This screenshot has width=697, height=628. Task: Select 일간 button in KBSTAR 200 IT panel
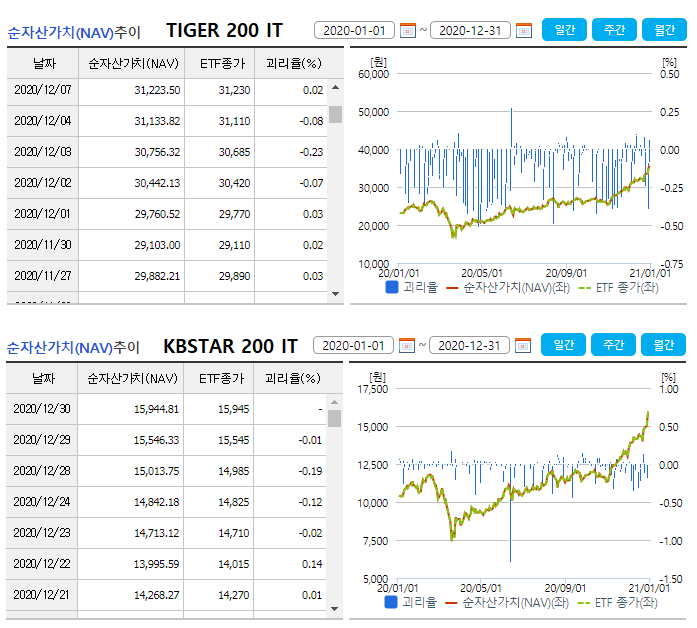(564, 345)
